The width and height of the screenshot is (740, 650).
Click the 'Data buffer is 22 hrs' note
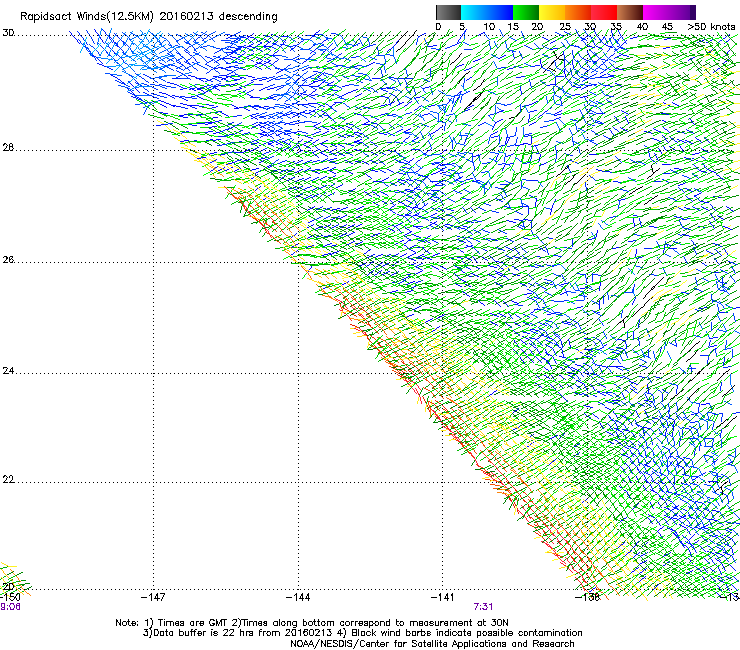coord(362,633)
